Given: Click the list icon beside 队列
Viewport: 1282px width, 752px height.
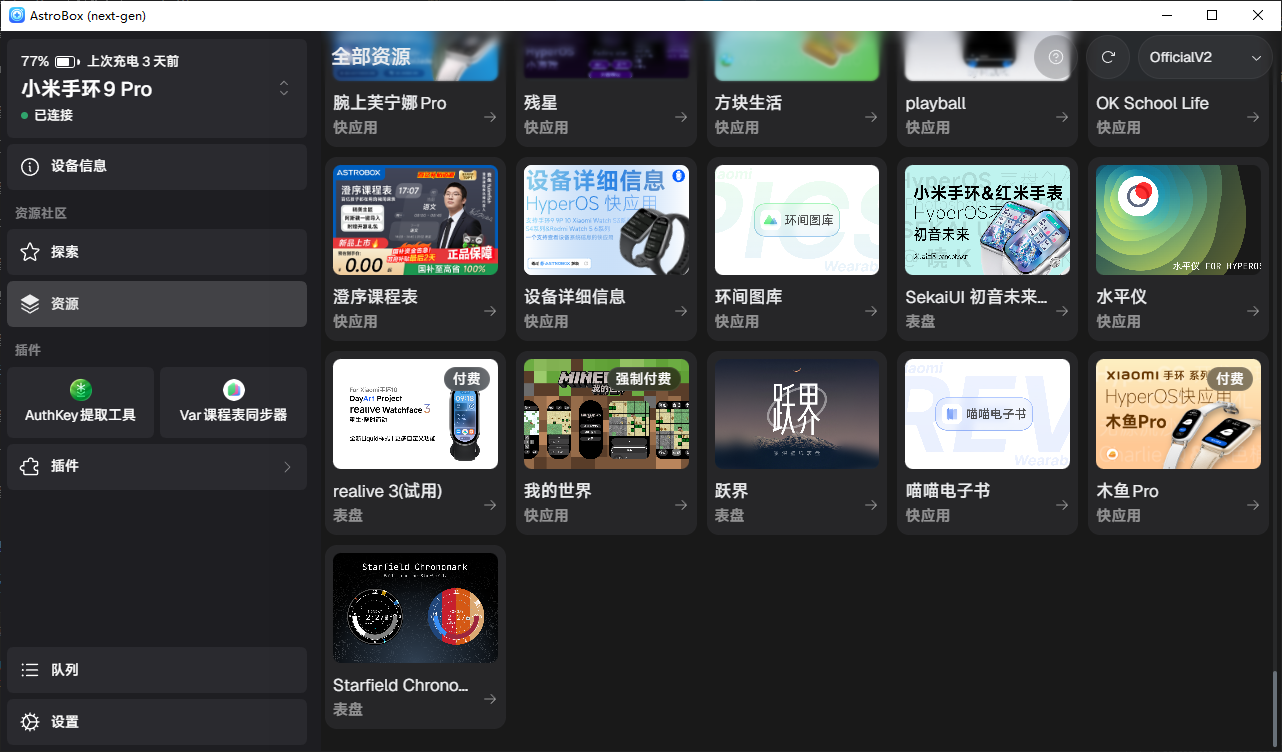Looking at the screenshot, I should coord(31,670).
